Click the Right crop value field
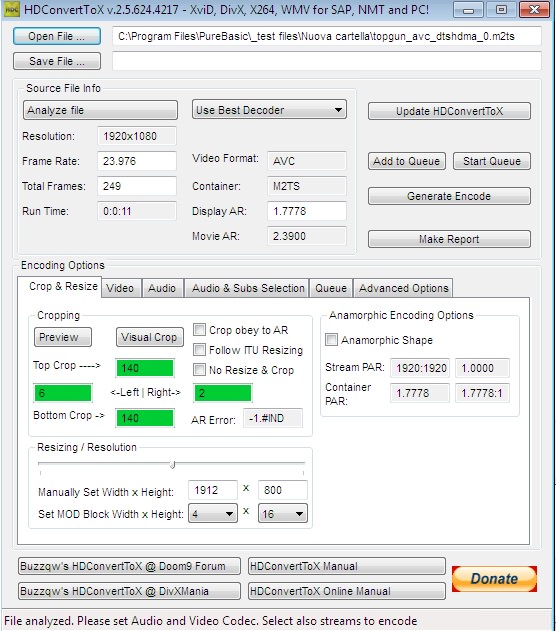The width and height of the screenshot is (556, 631). click(223, 393)
